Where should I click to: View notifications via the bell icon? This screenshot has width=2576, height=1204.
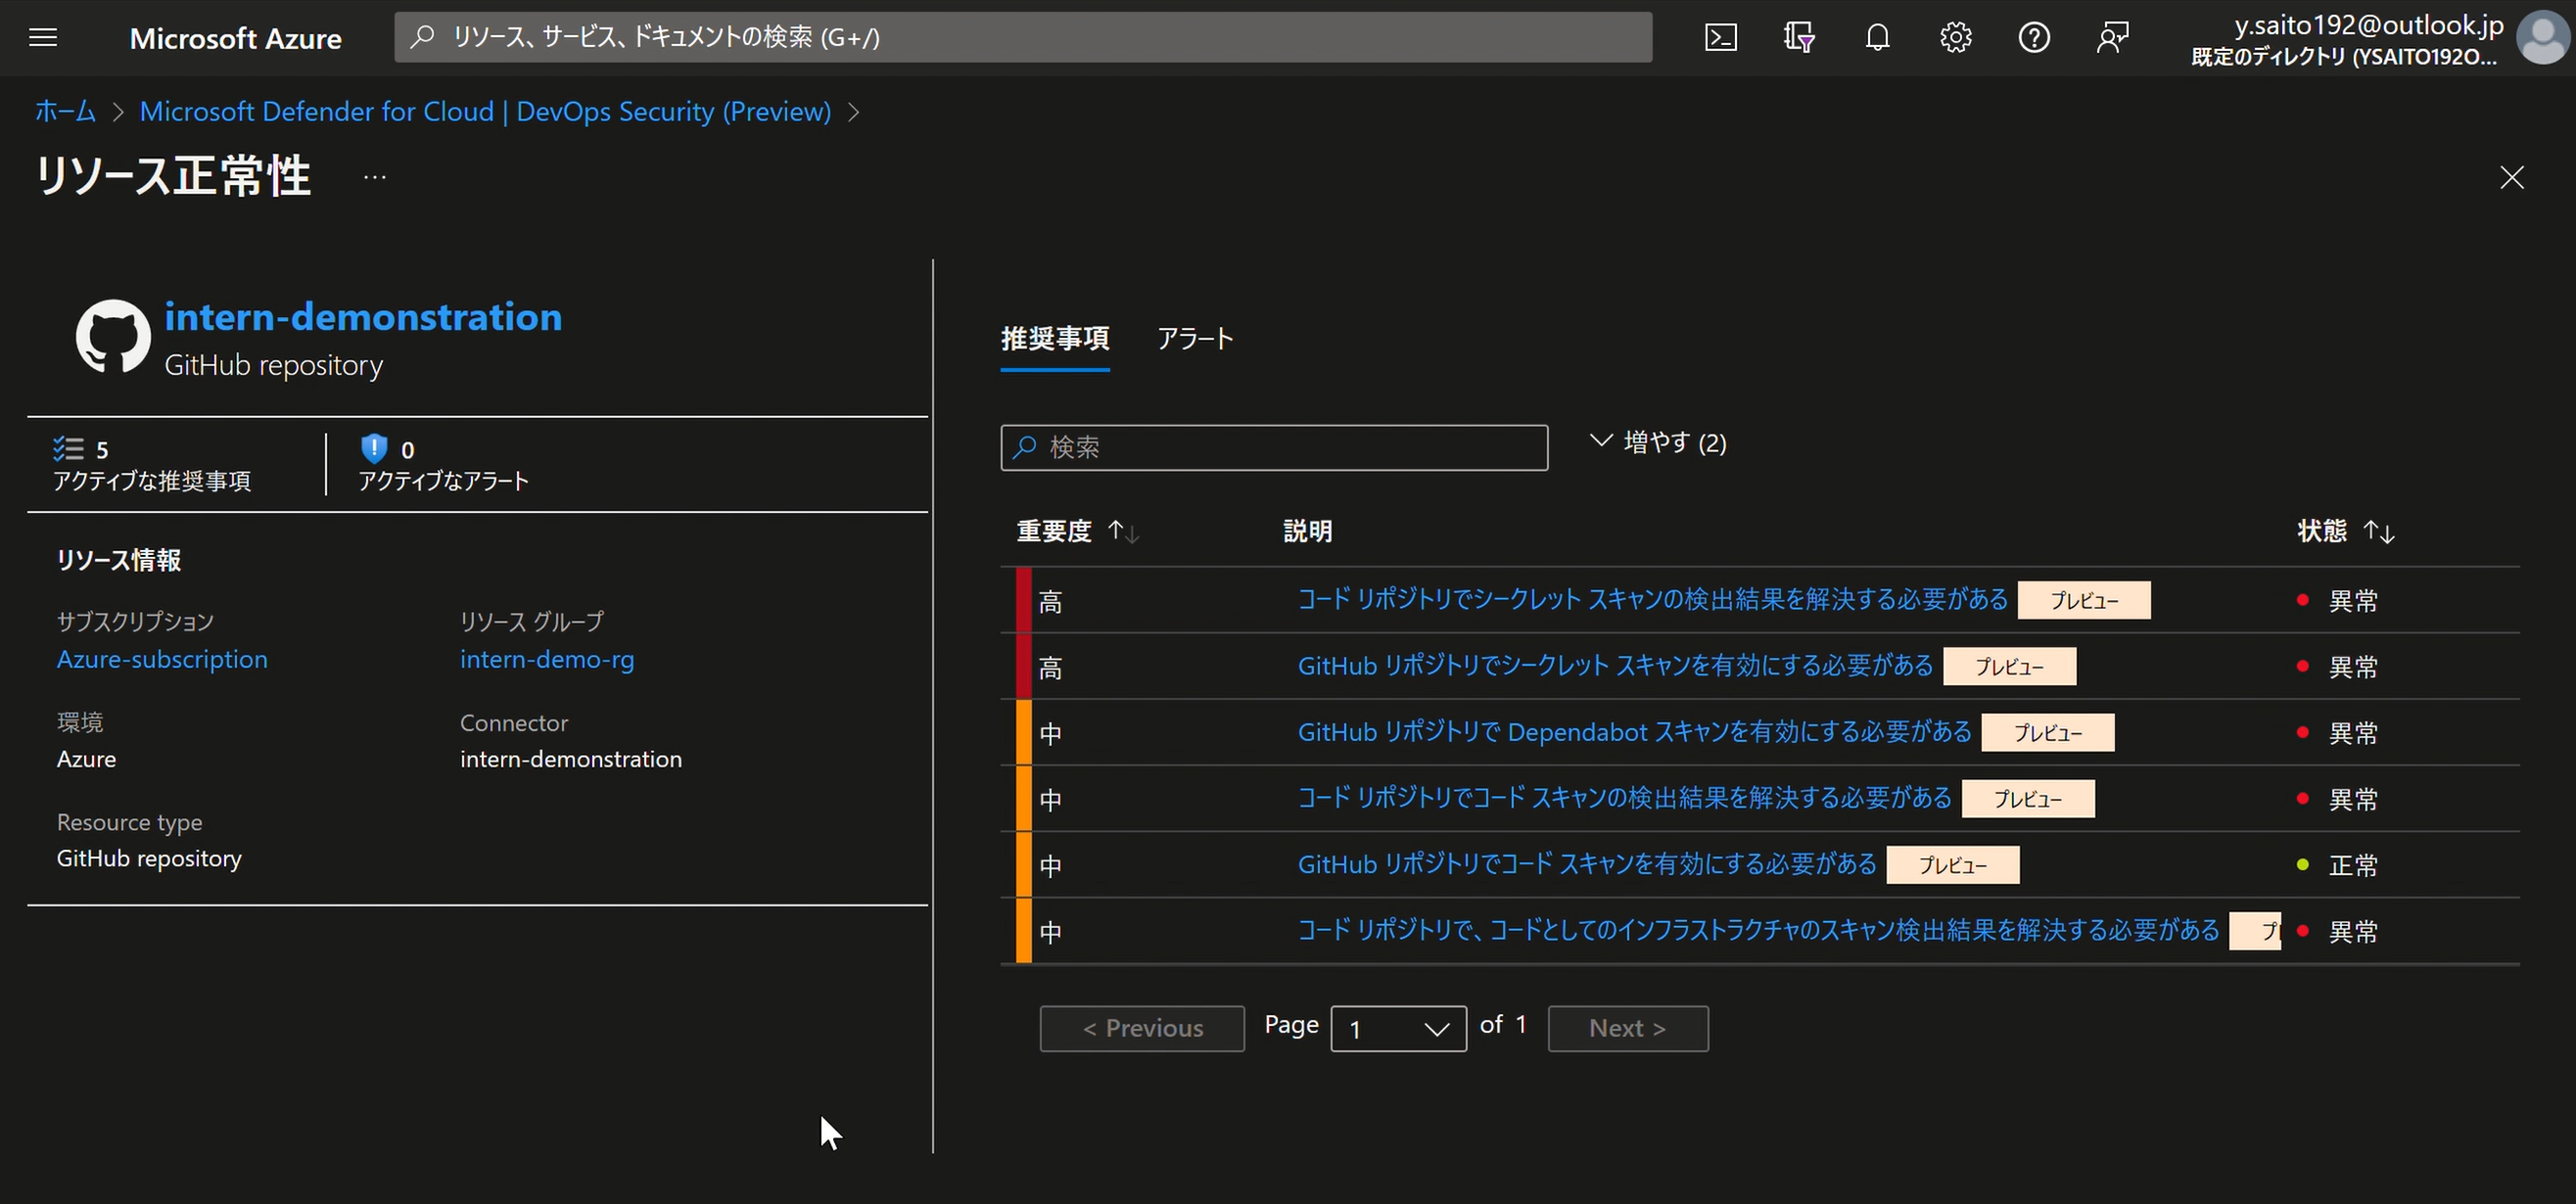click(x=1877, y=37)
